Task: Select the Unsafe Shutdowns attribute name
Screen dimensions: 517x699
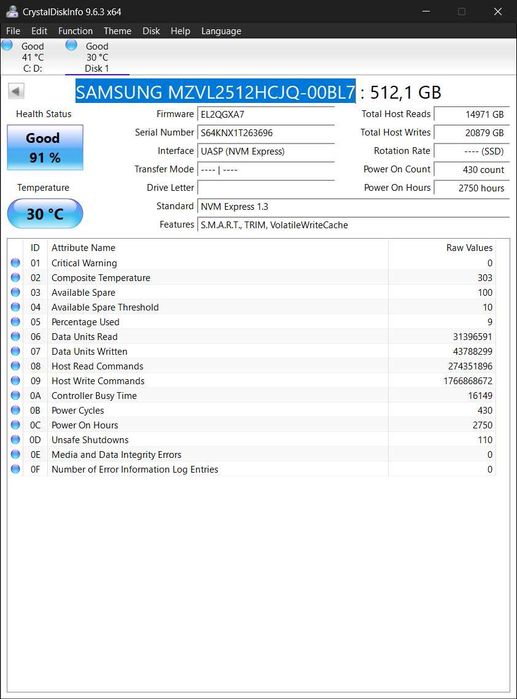Action: tap(90, 440)
